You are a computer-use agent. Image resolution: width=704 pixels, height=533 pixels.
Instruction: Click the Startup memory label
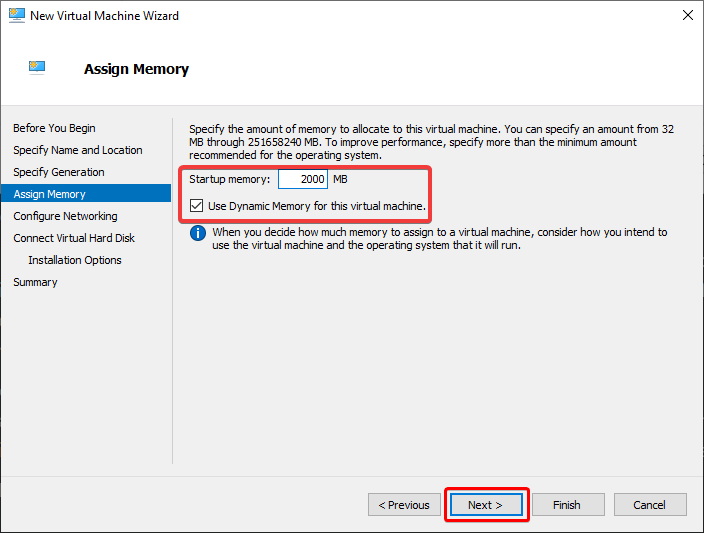pos(229,179)
